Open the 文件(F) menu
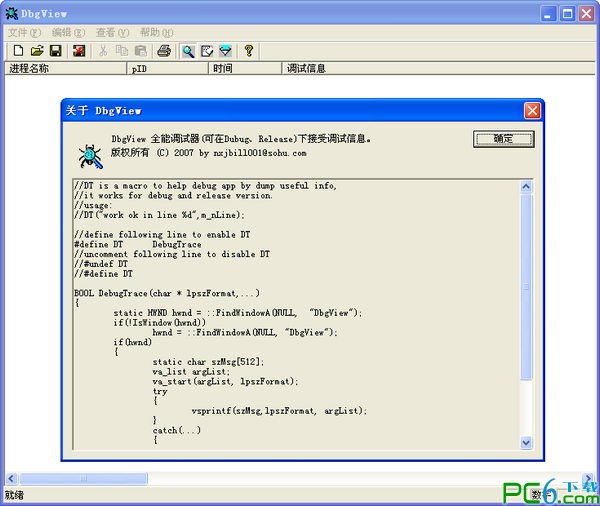Screen dimensions: 600x506 click(x=24, y=33)
